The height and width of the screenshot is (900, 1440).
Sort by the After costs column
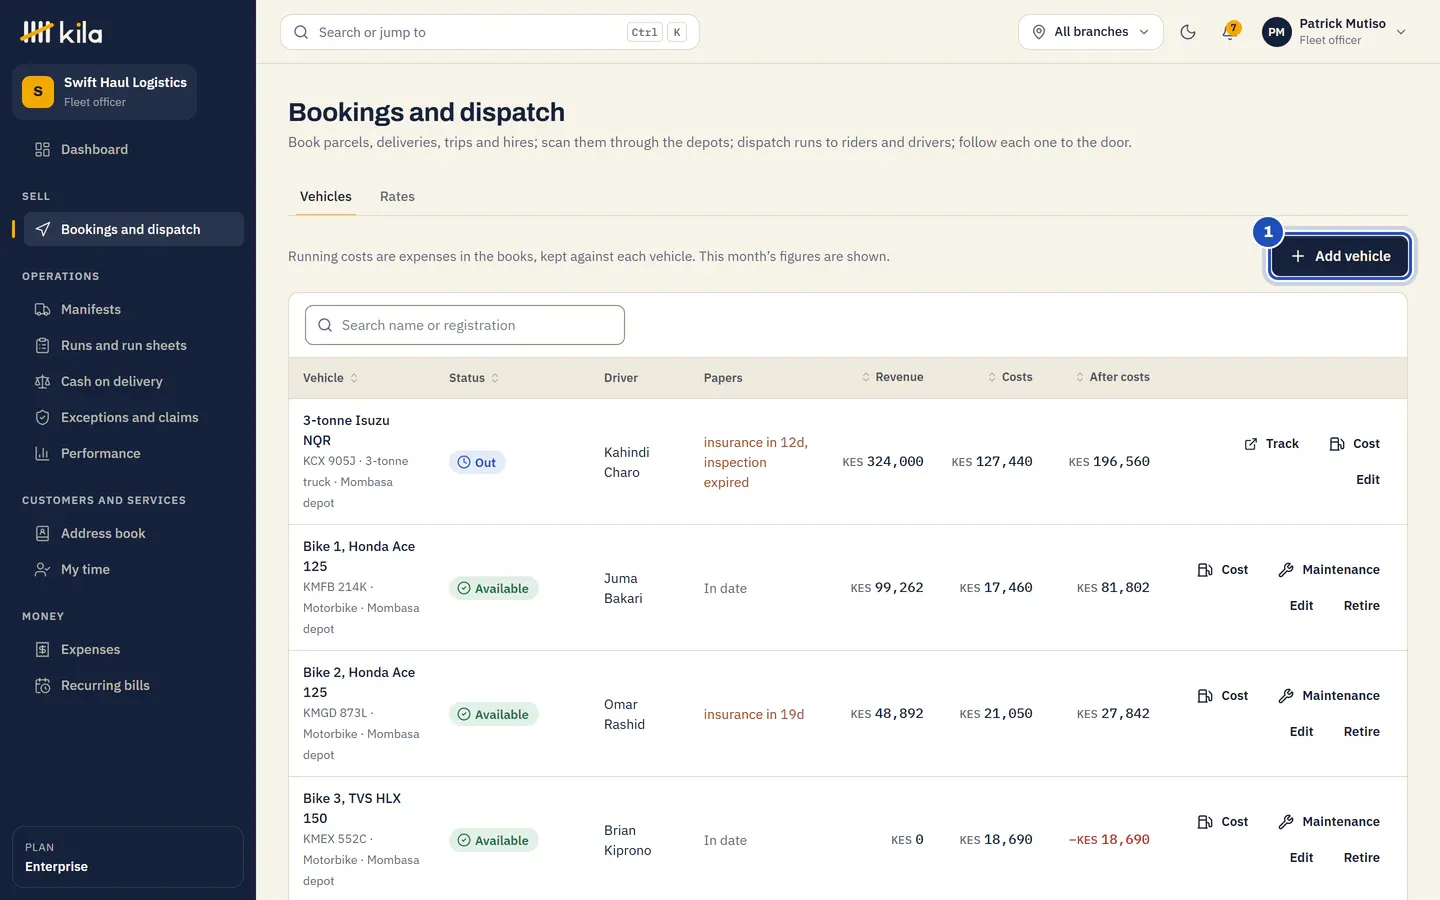(1112, 377)
